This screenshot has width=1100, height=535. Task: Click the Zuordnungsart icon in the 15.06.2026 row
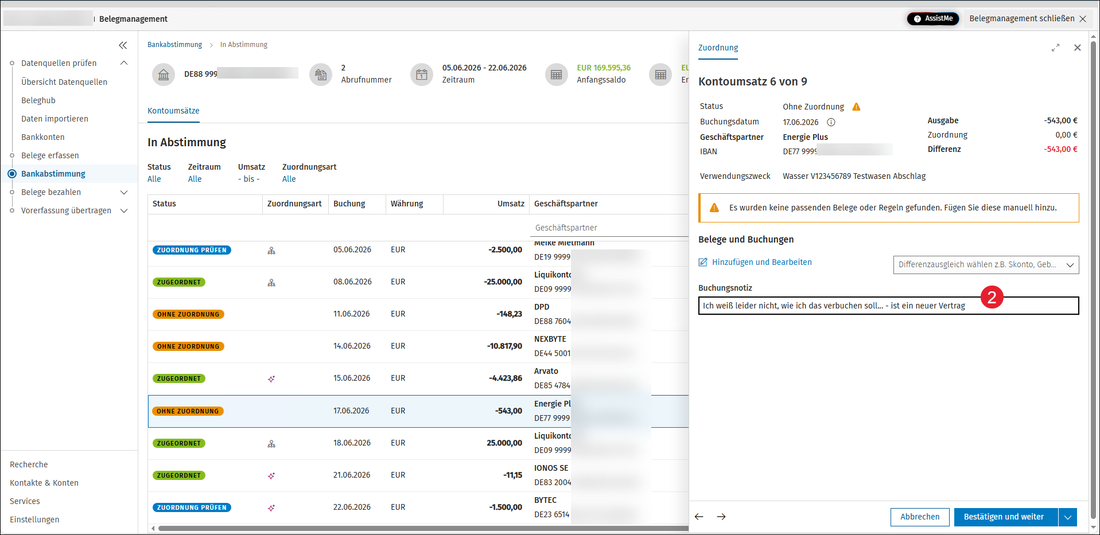tap(271, 378)
